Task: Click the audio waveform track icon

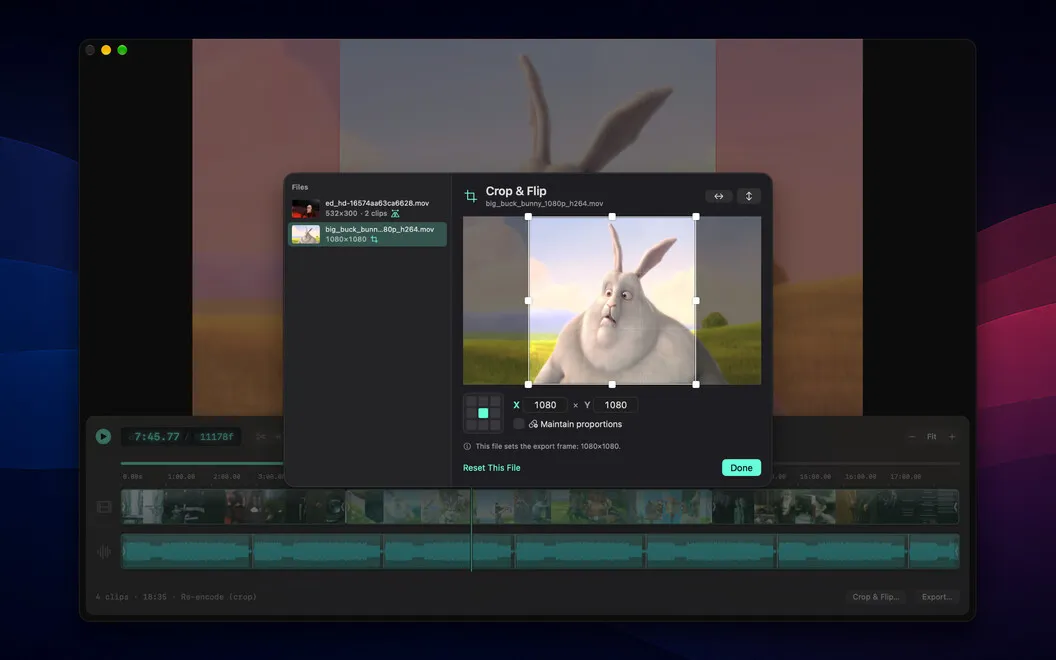Action: pyautogui.click(x=104, y=552)
